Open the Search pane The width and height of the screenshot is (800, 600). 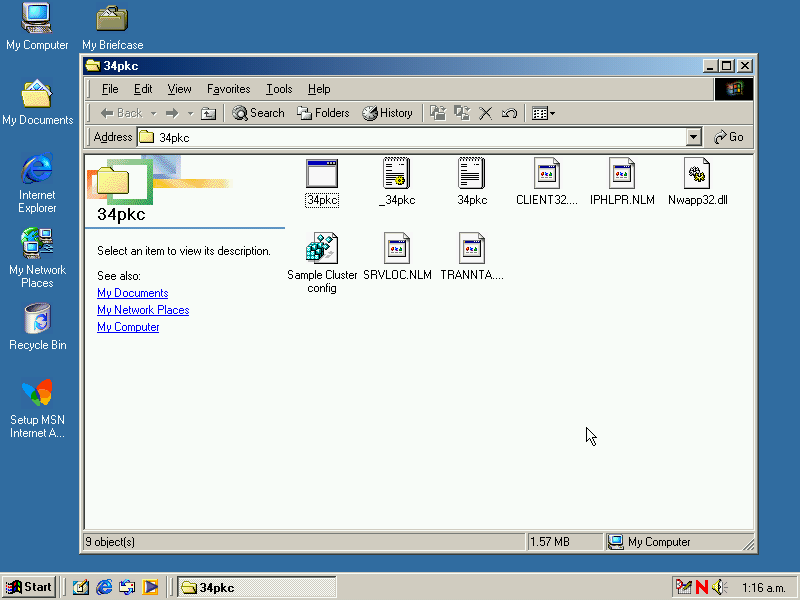click(x=258, y=113)
